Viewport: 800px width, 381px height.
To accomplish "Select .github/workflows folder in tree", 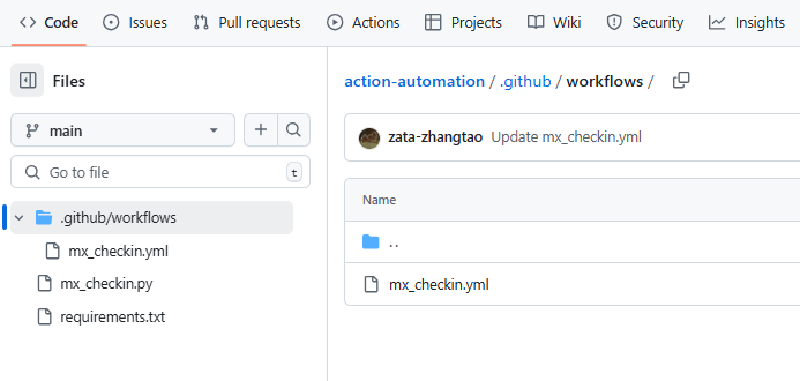I will coord(152,218).
